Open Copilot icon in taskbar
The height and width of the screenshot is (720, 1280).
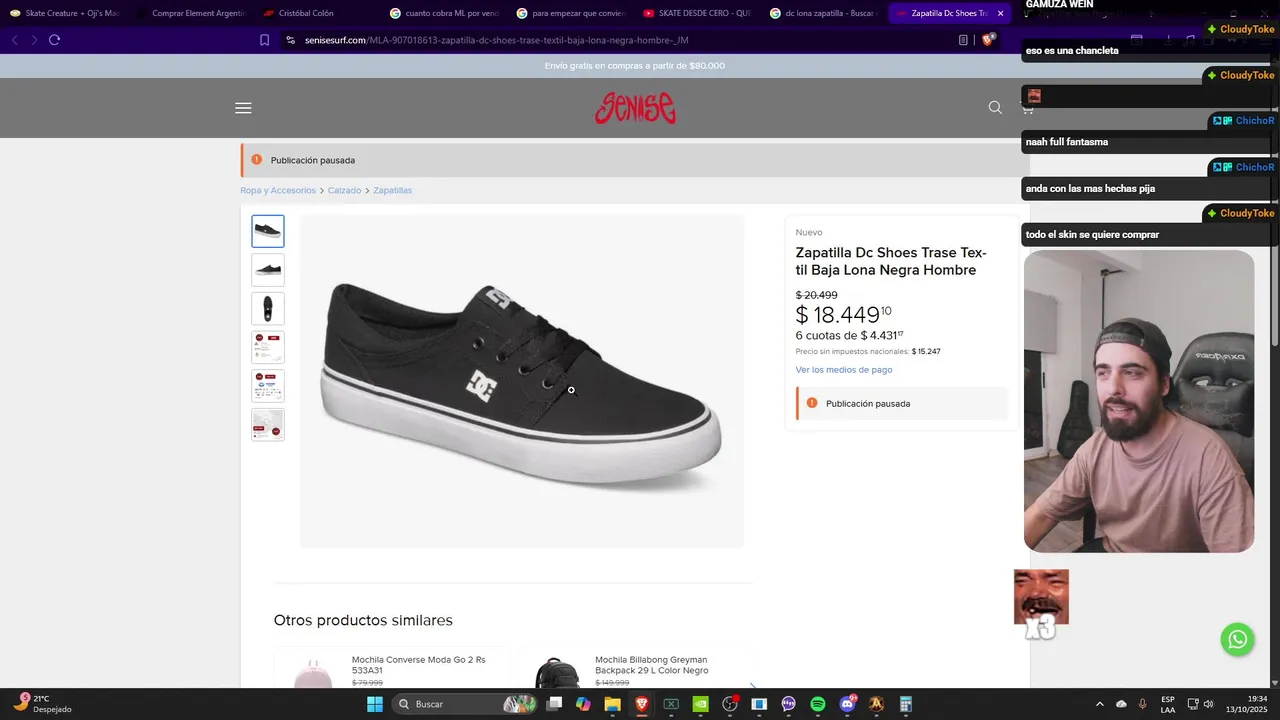pyautogui.click(x=583, y=704)
